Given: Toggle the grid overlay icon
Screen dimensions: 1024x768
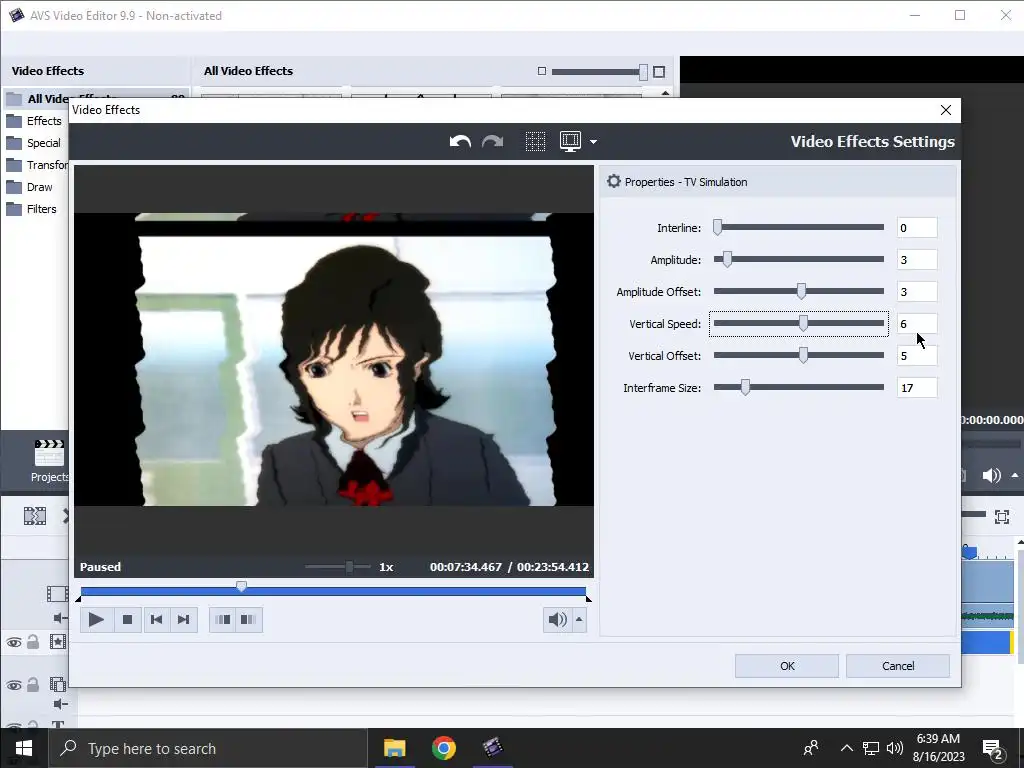Looking at the screenshot, I should [535, 142].
